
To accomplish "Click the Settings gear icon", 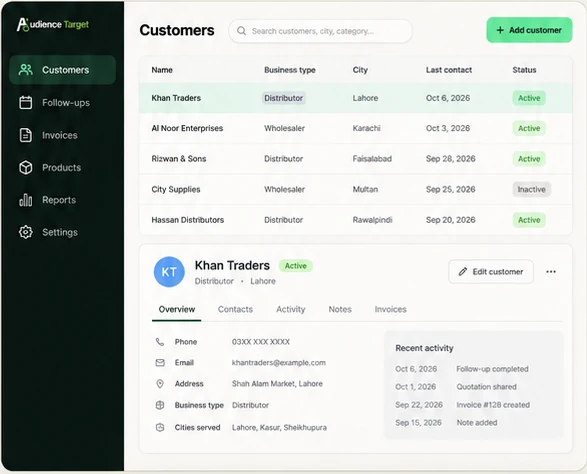I will click(25, 232).
